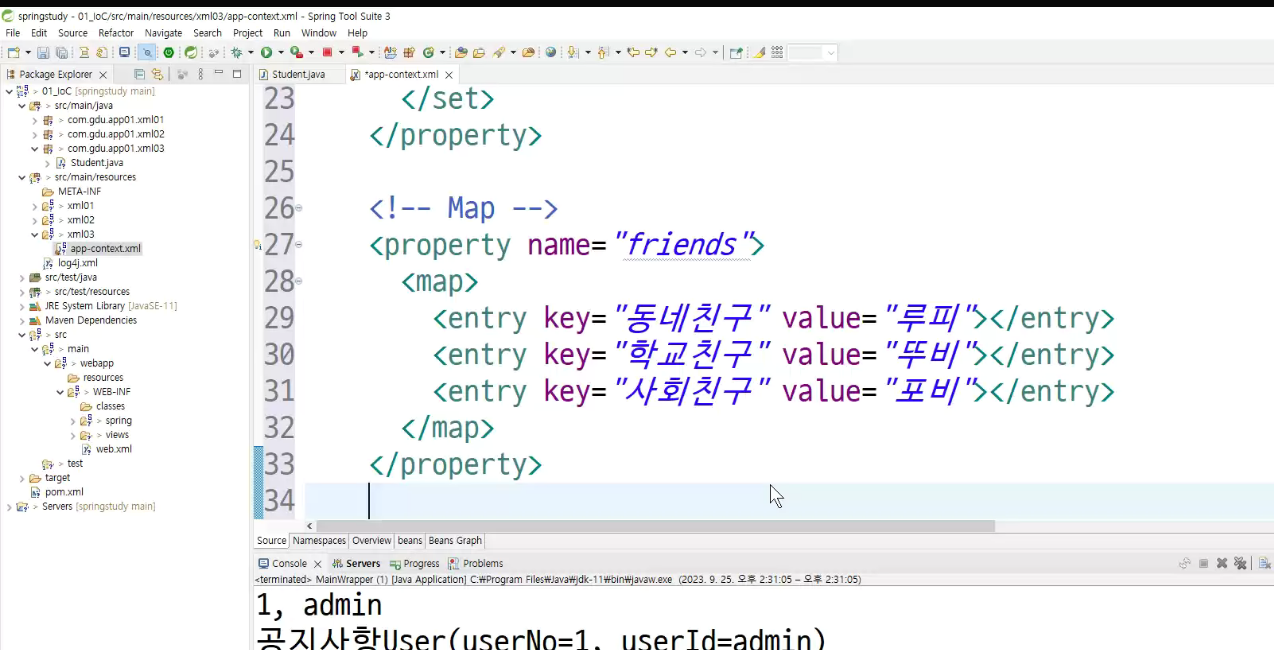Viewport: 1274px width, 650px height.
Task: Collapse the fold at line 28
Action: (x=299, y=282)
